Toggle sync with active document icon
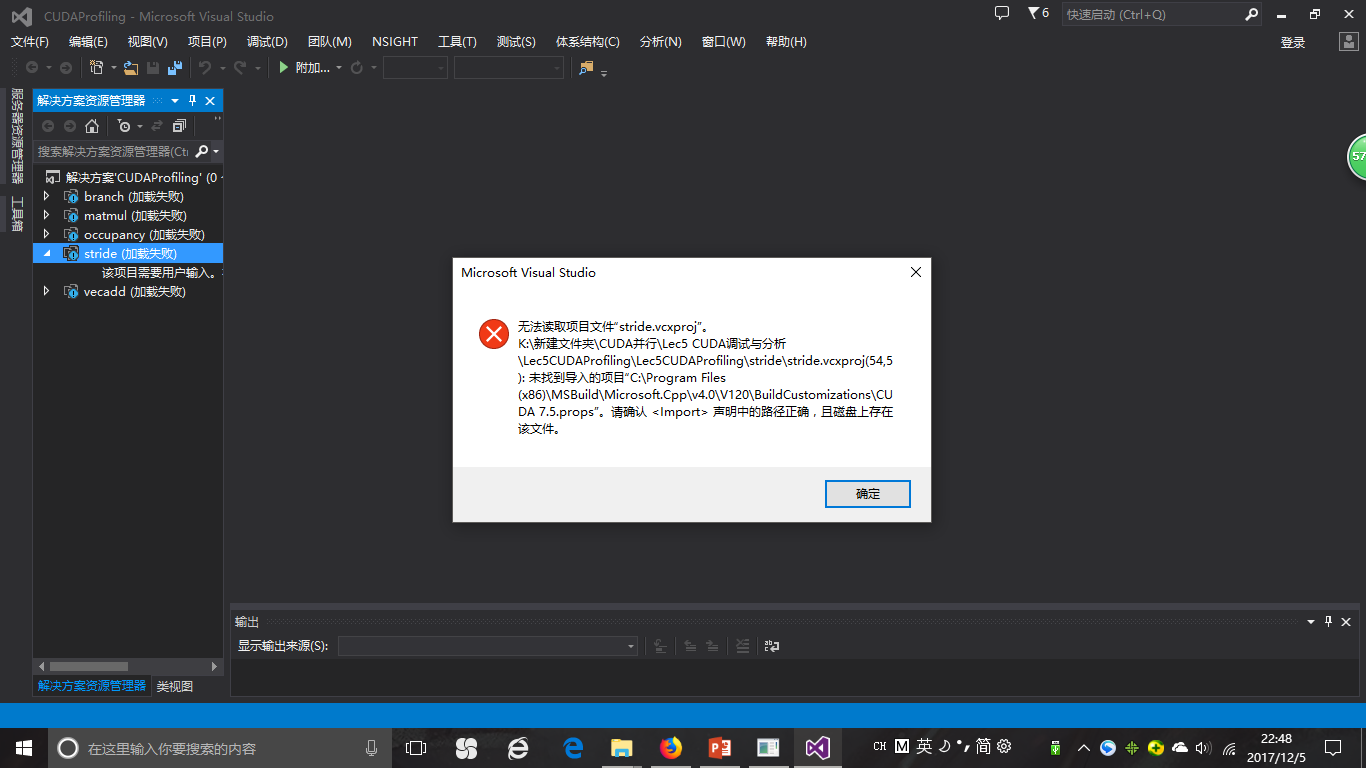 point(157,126)
